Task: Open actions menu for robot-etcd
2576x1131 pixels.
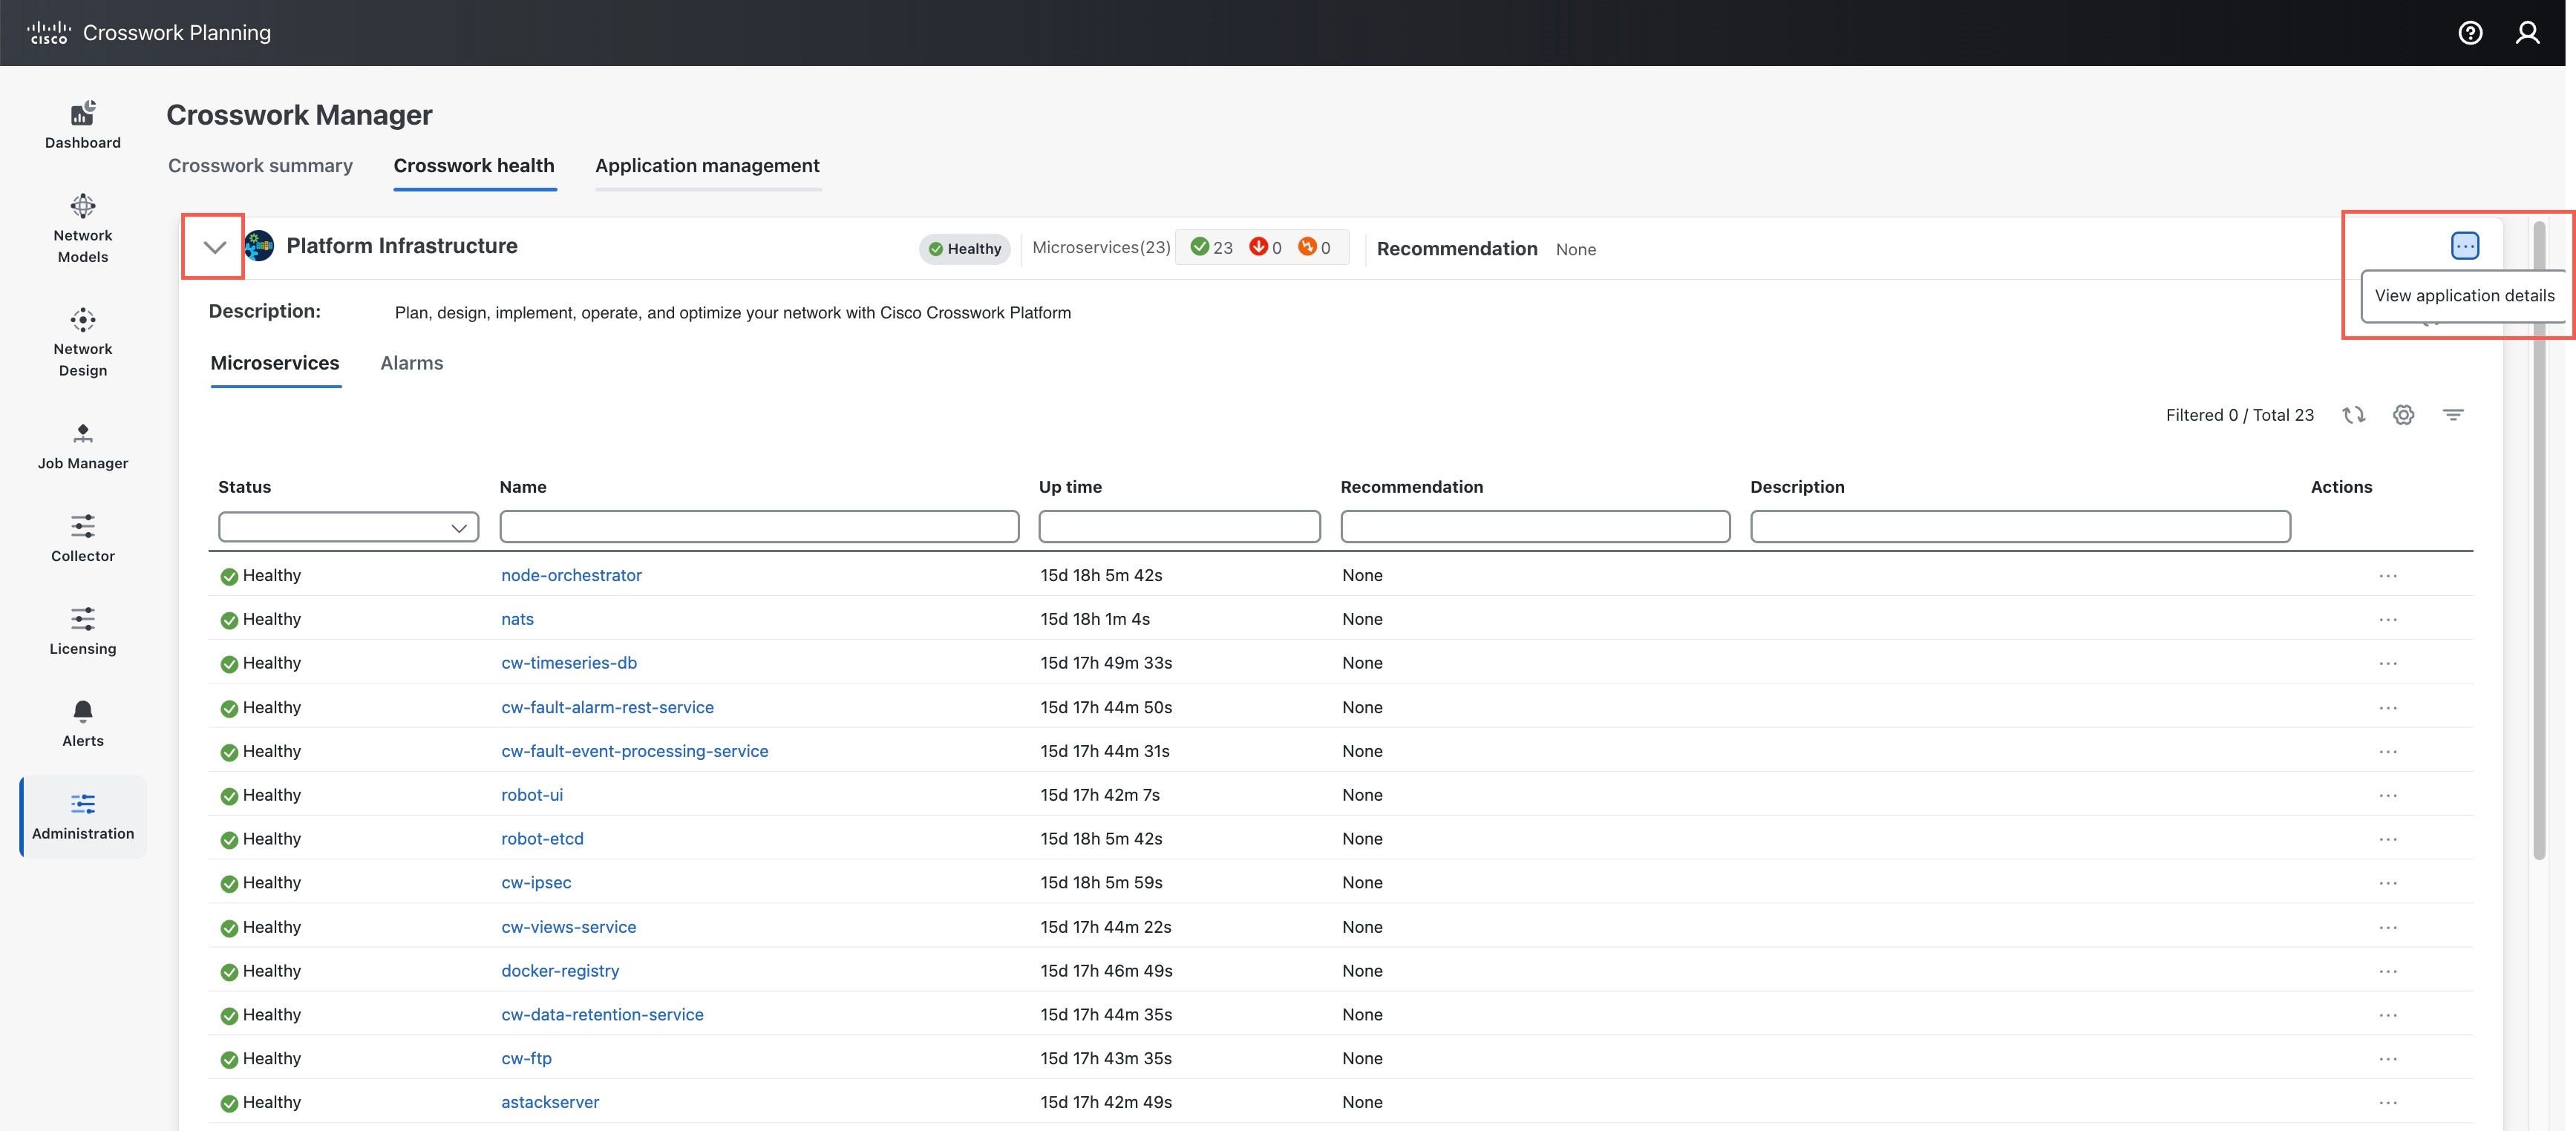Action: point(2388,839)
